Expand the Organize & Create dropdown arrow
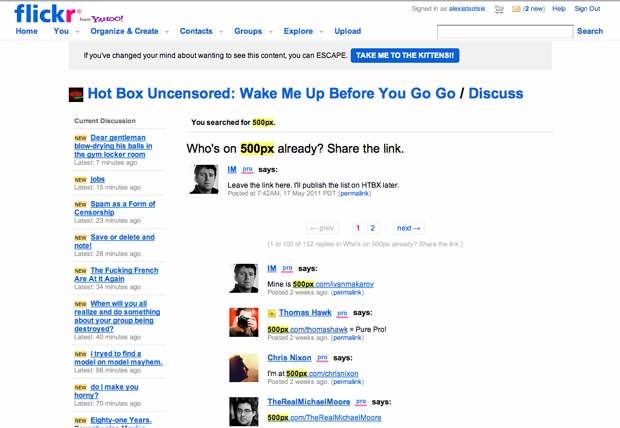The width and height of the screenshot is (620, 428). [x=167, y=32]
